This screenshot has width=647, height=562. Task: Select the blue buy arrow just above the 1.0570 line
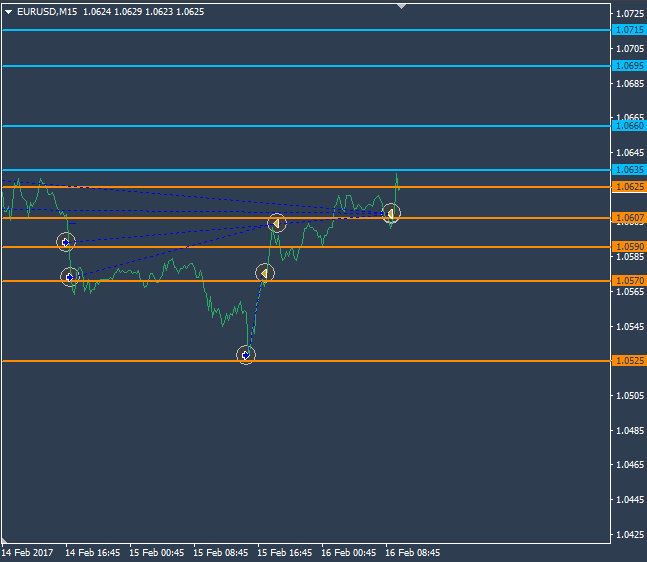(x=70, y=277)
